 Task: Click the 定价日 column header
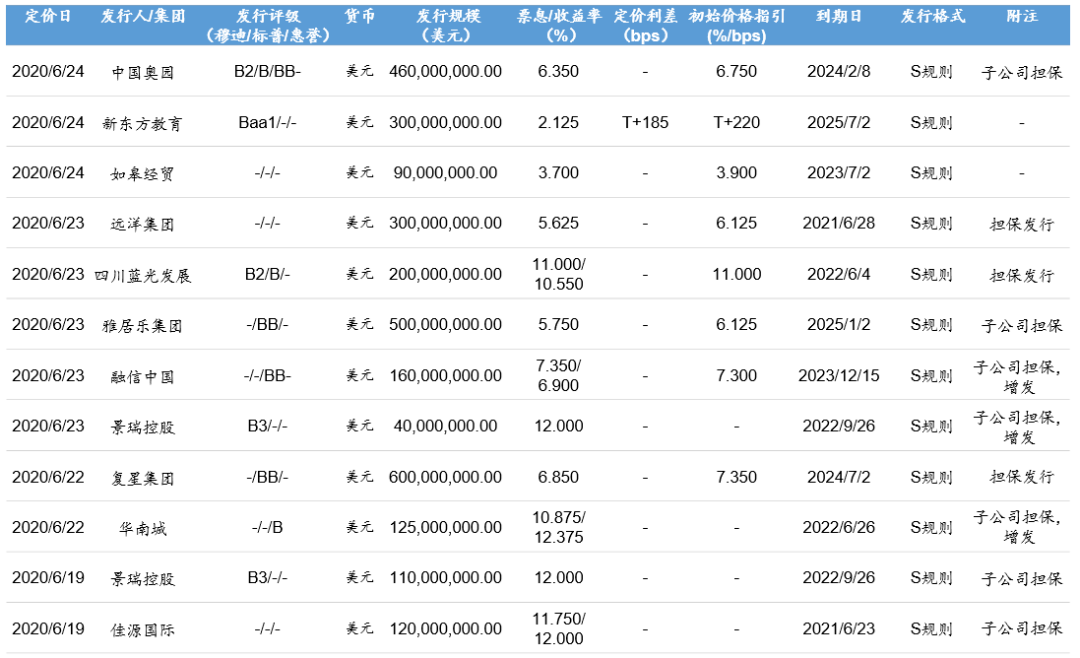click(x=48, y=16)
